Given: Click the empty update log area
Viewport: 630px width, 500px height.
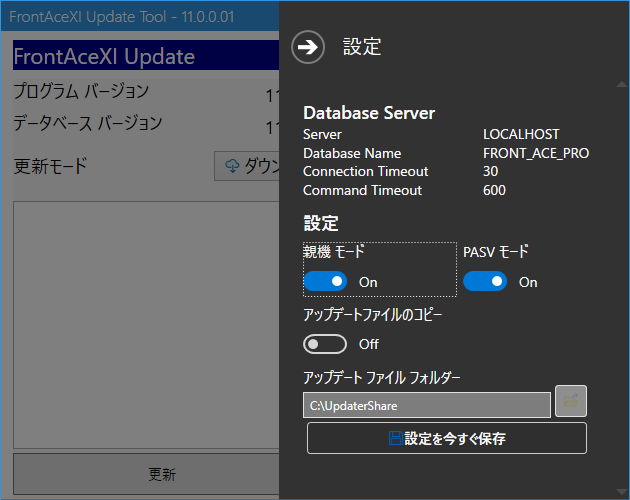Looking at the screenshot, I should tap(145, 320).
